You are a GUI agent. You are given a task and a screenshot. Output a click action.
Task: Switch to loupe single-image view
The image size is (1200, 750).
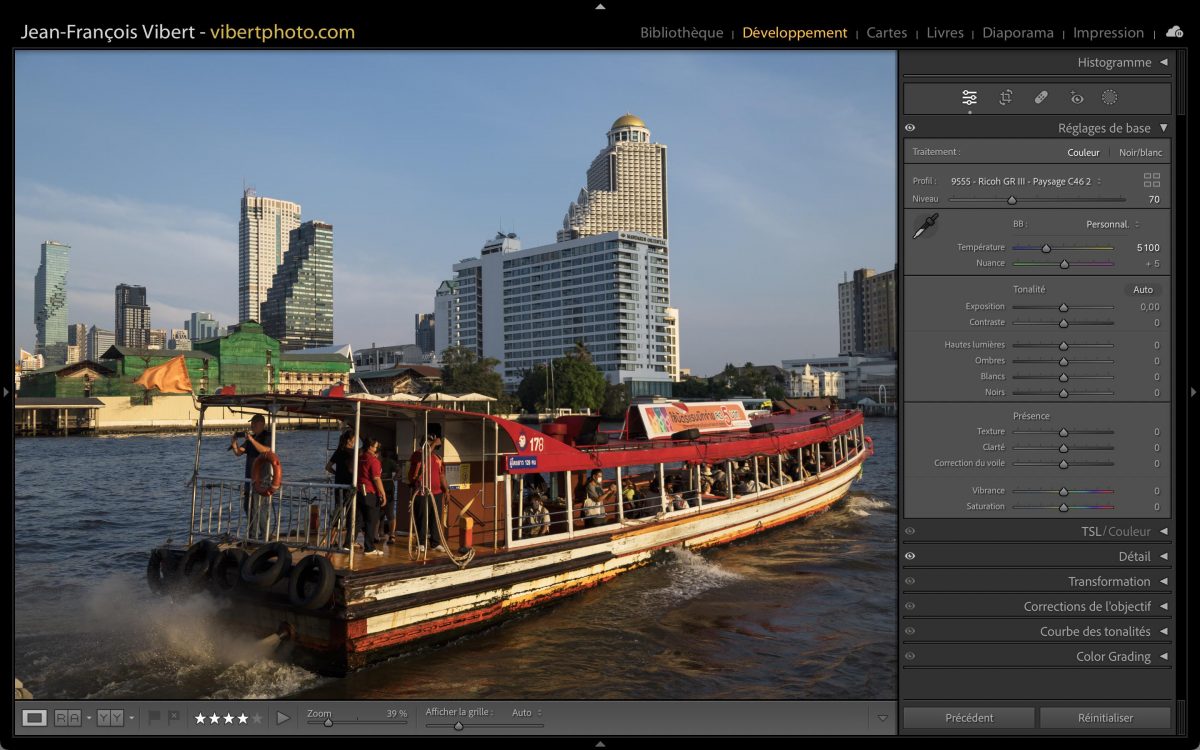(x=35, y=717)
